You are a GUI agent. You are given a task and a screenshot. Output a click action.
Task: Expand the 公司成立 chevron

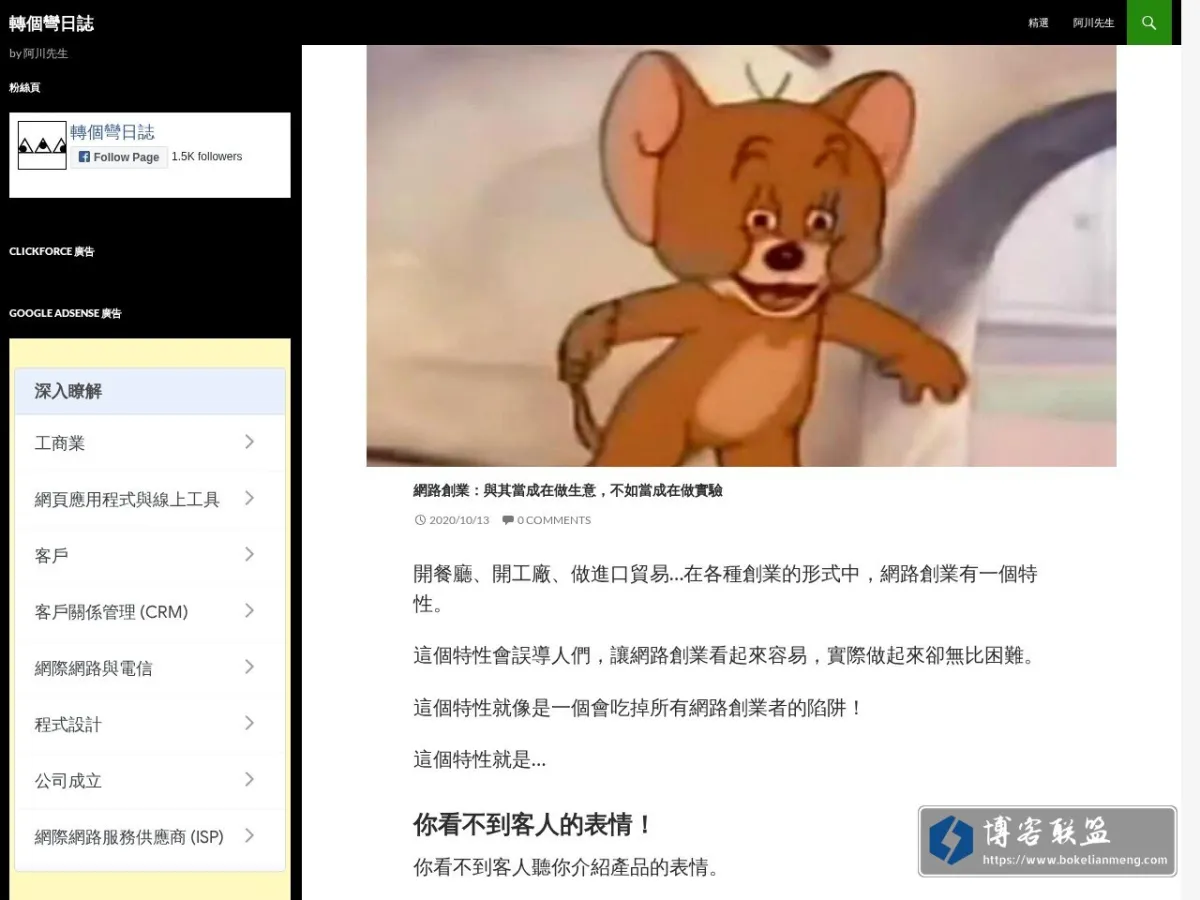pyautogui.click(x=249, y=779)
